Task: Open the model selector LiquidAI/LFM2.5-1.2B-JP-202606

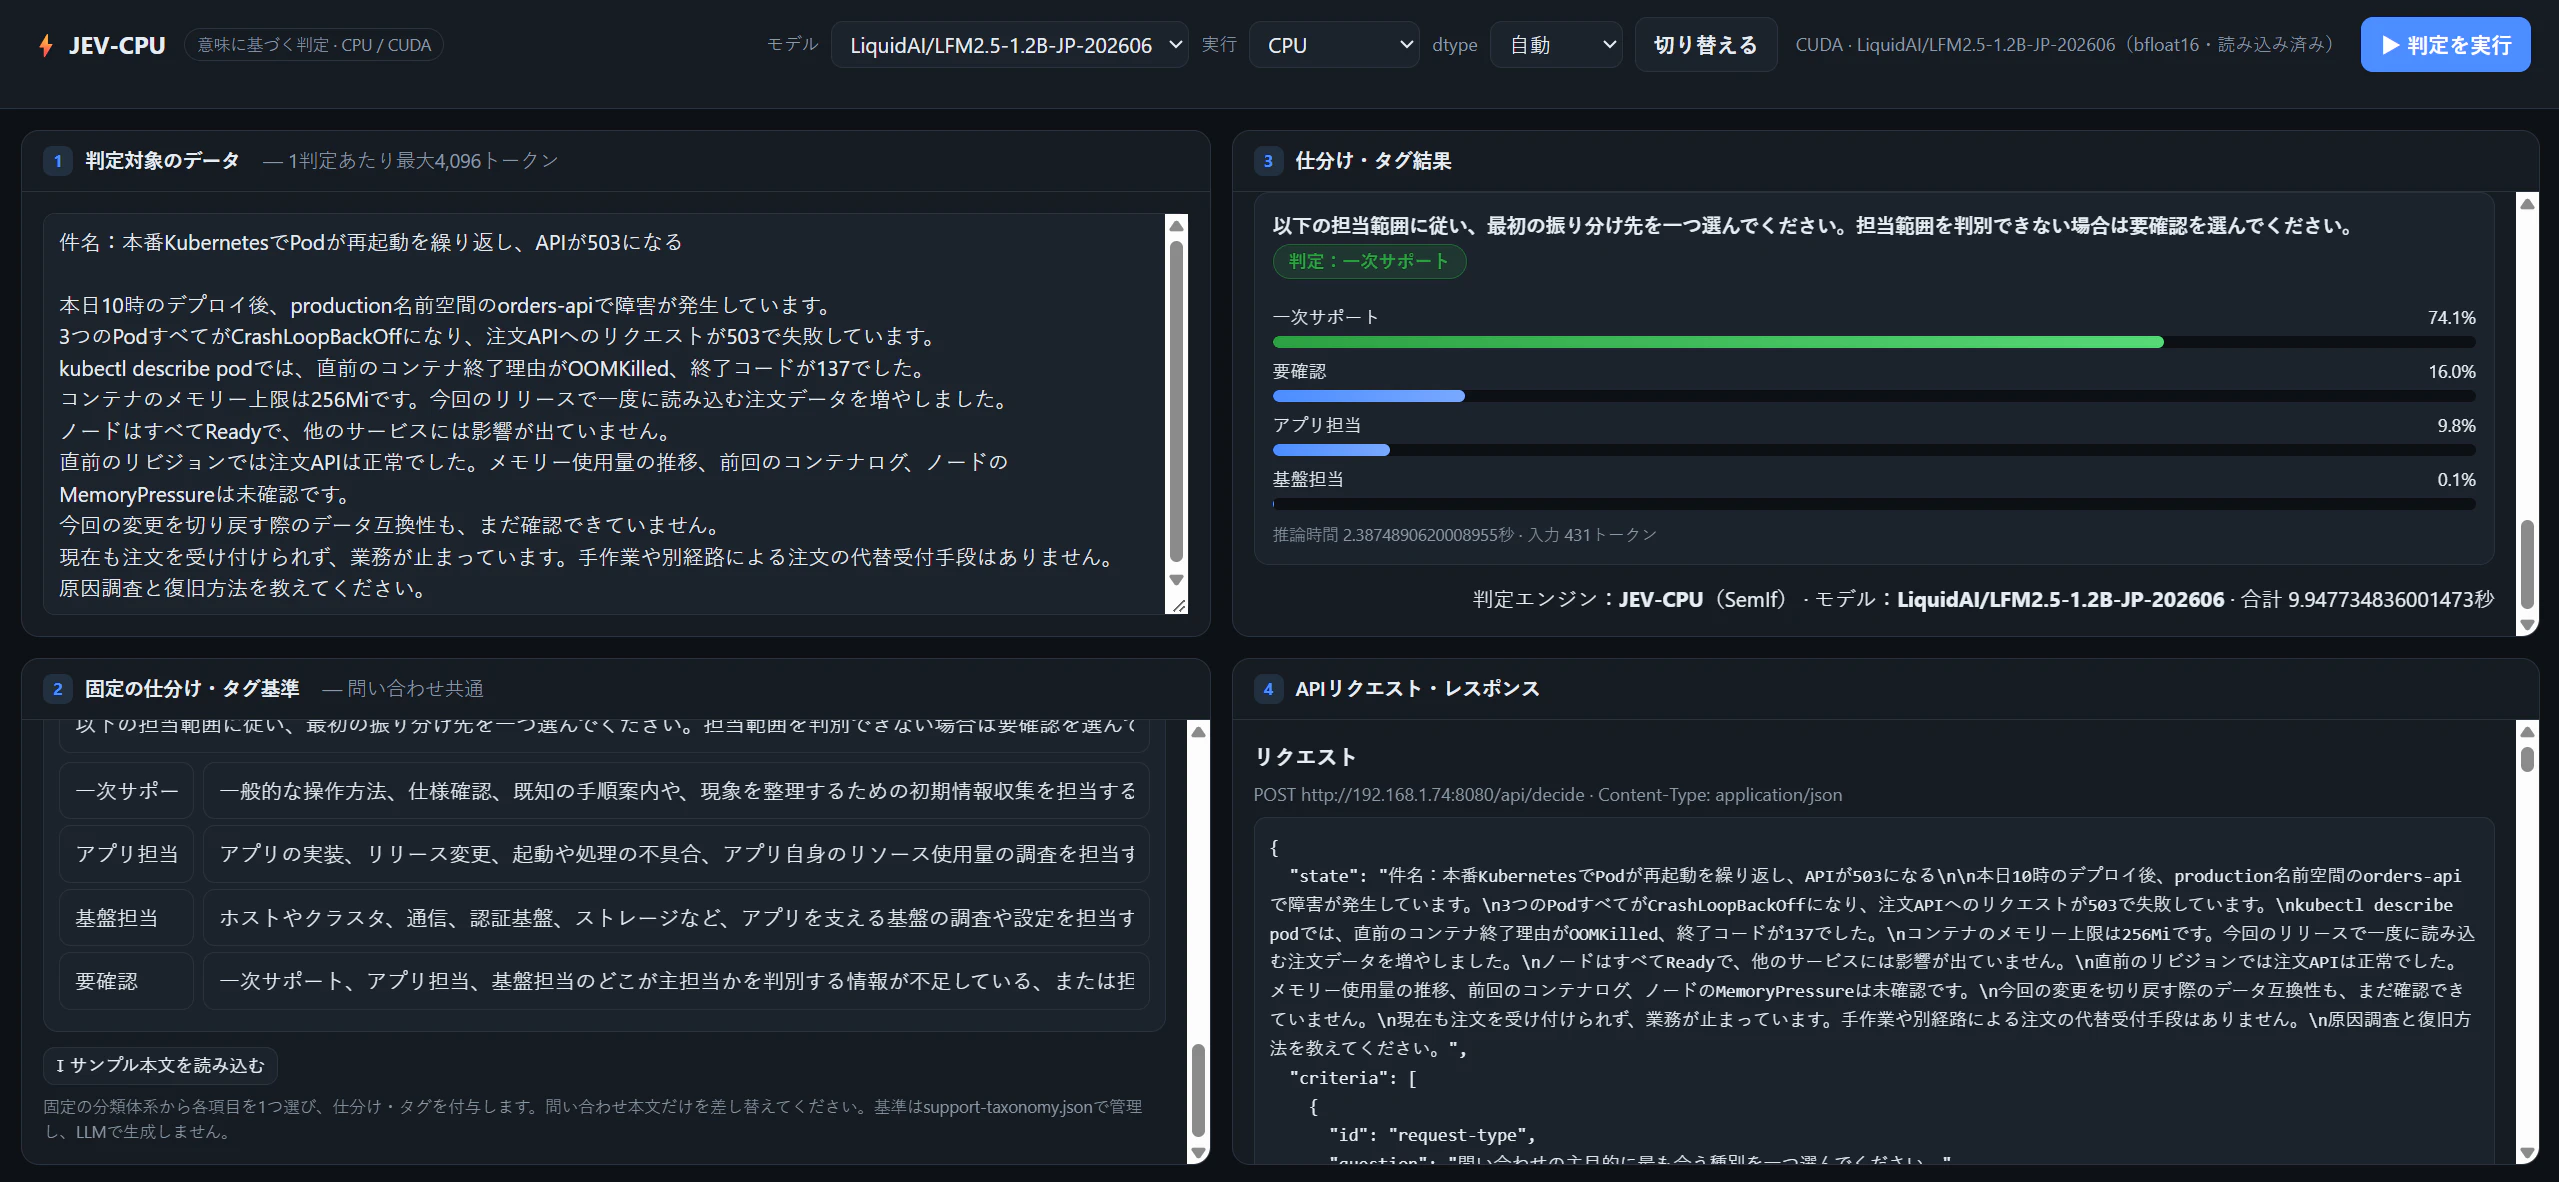Action: click(x=1009, y=45)
